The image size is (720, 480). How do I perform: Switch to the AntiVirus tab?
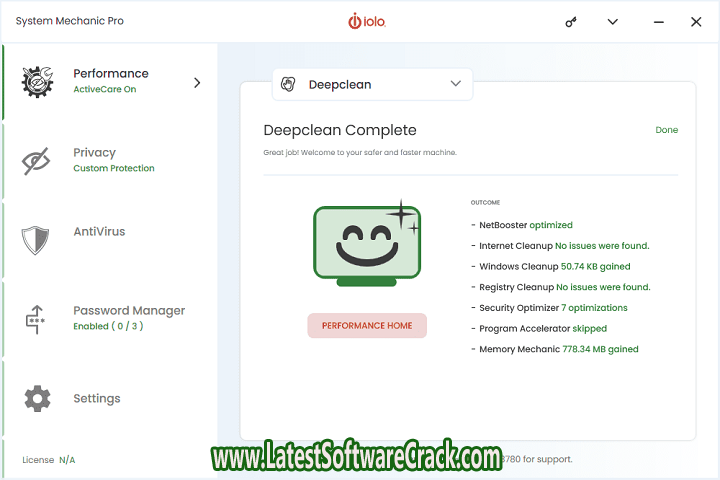(x=99, y=231)
